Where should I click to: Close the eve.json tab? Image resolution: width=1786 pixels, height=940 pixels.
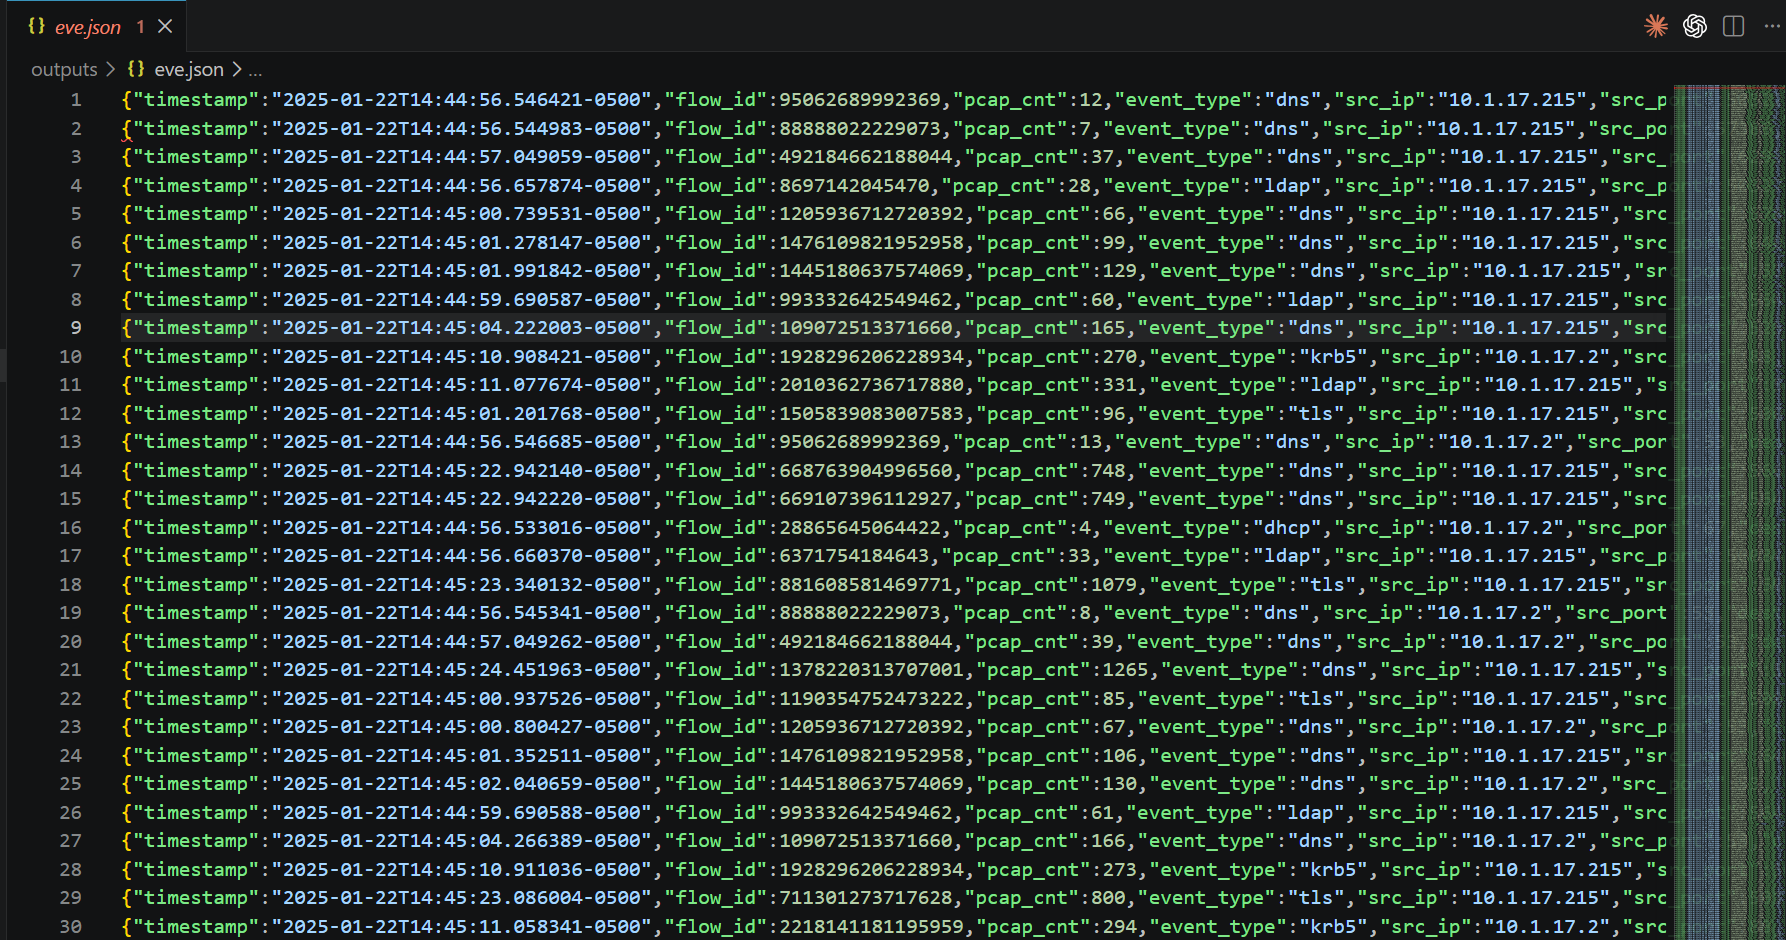(x=166, y=27)
